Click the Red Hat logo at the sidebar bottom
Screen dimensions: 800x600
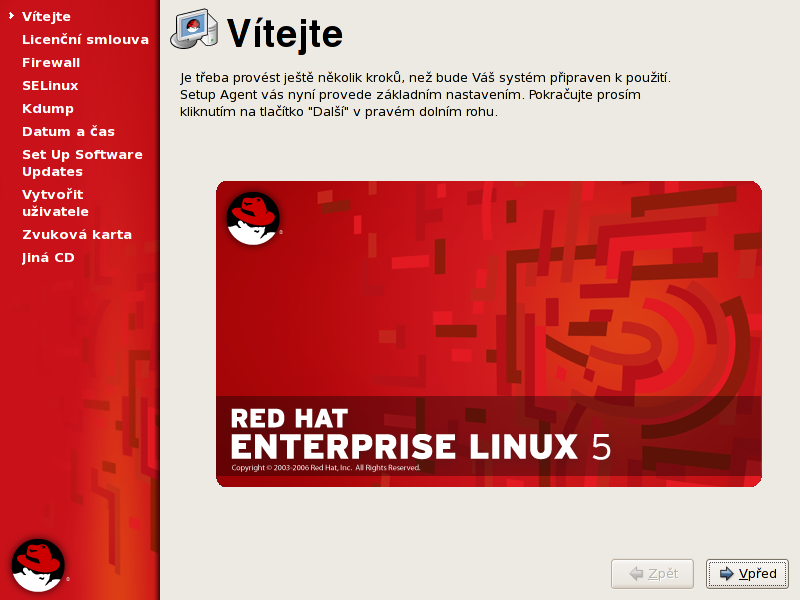[x=38, y=564]
